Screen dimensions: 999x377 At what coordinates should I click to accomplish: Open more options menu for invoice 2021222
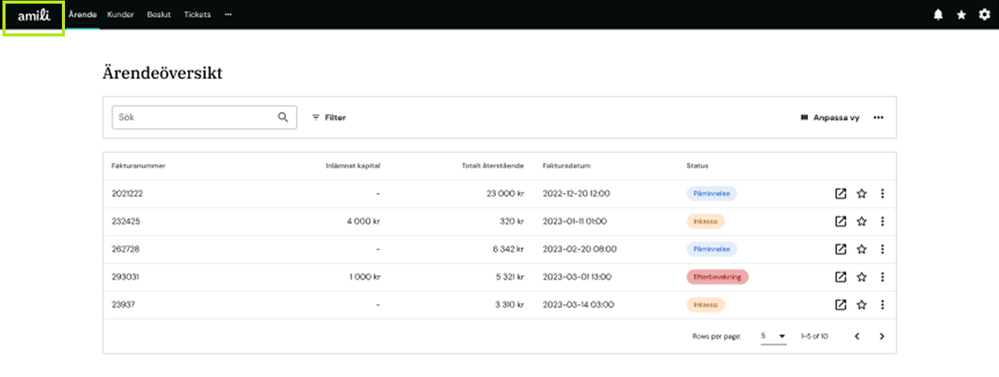pyautogui.click(x=882, y=194)
